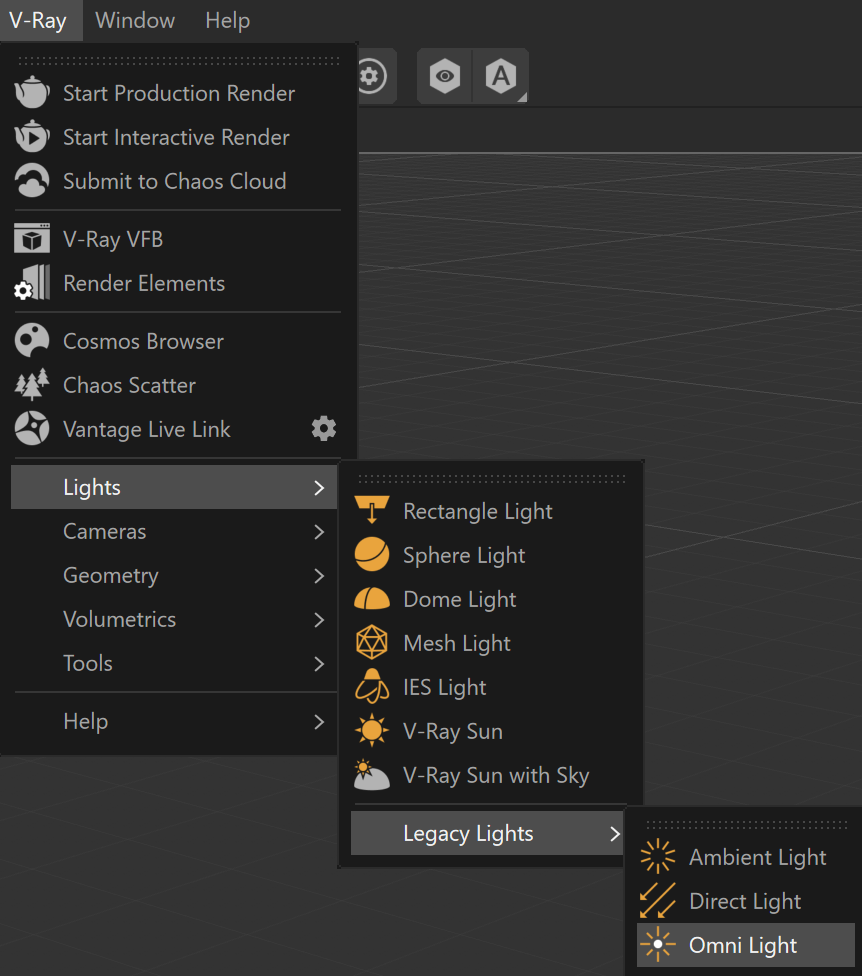Open the V-Ray menu in menu bar
Screen dimensions: 862x976
point(38,21)
